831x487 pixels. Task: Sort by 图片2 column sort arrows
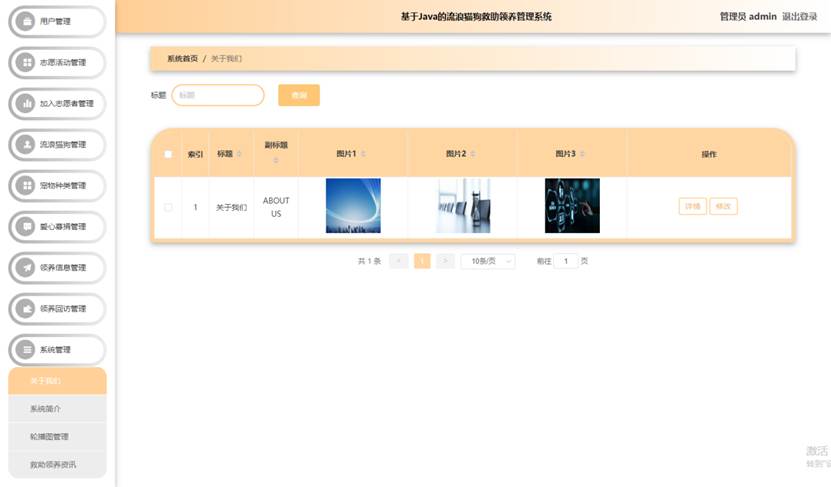pos(473,154)
